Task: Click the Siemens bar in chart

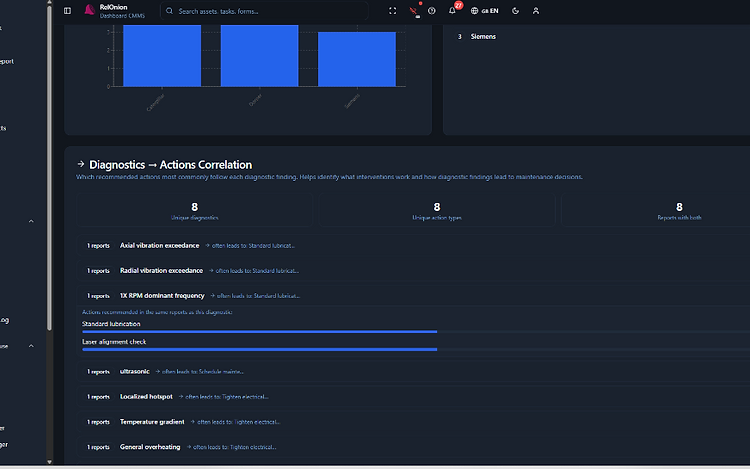Action: 357,59
